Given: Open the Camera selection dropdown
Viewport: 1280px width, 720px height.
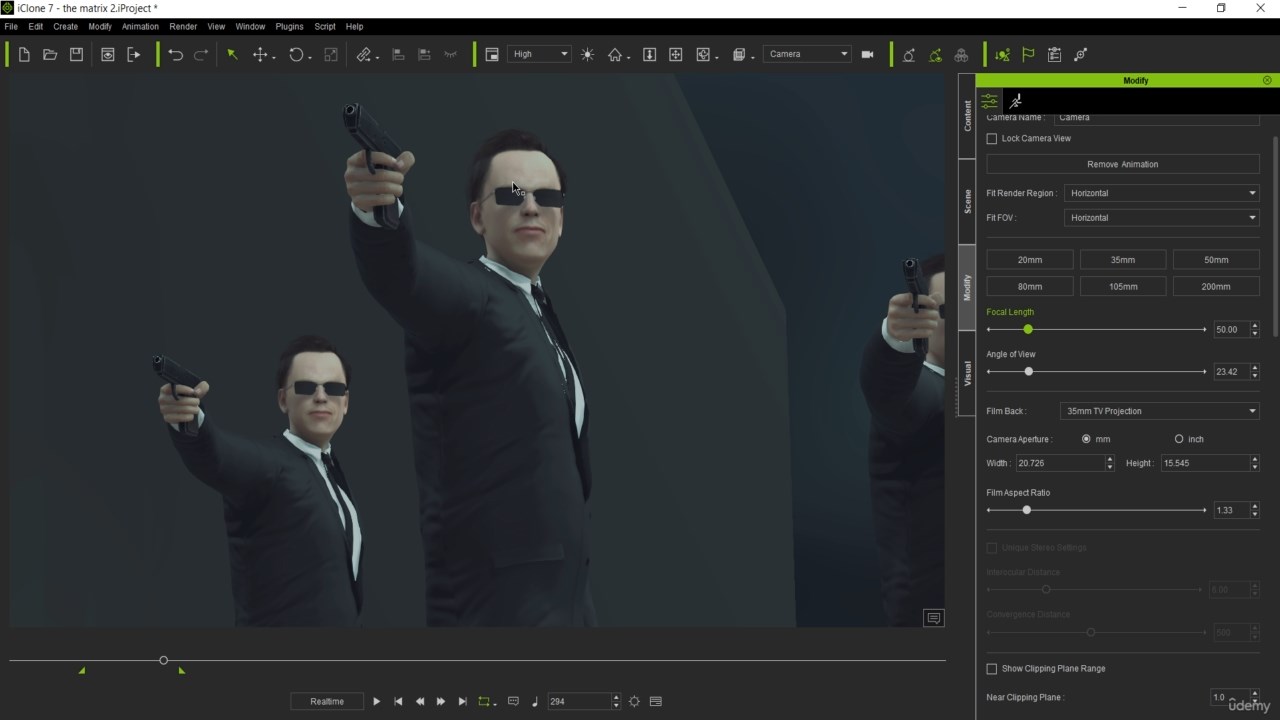Looking at the screenshot, I should pos(808,54).
